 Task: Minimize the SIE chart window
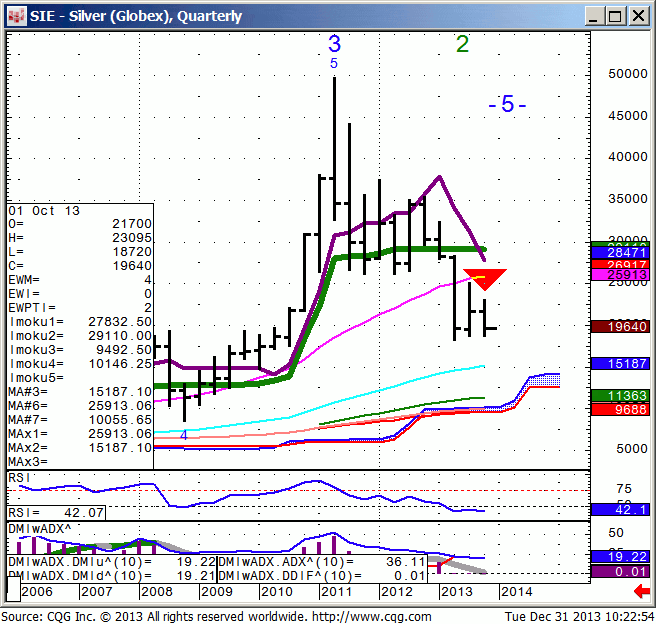pos(591,15)
